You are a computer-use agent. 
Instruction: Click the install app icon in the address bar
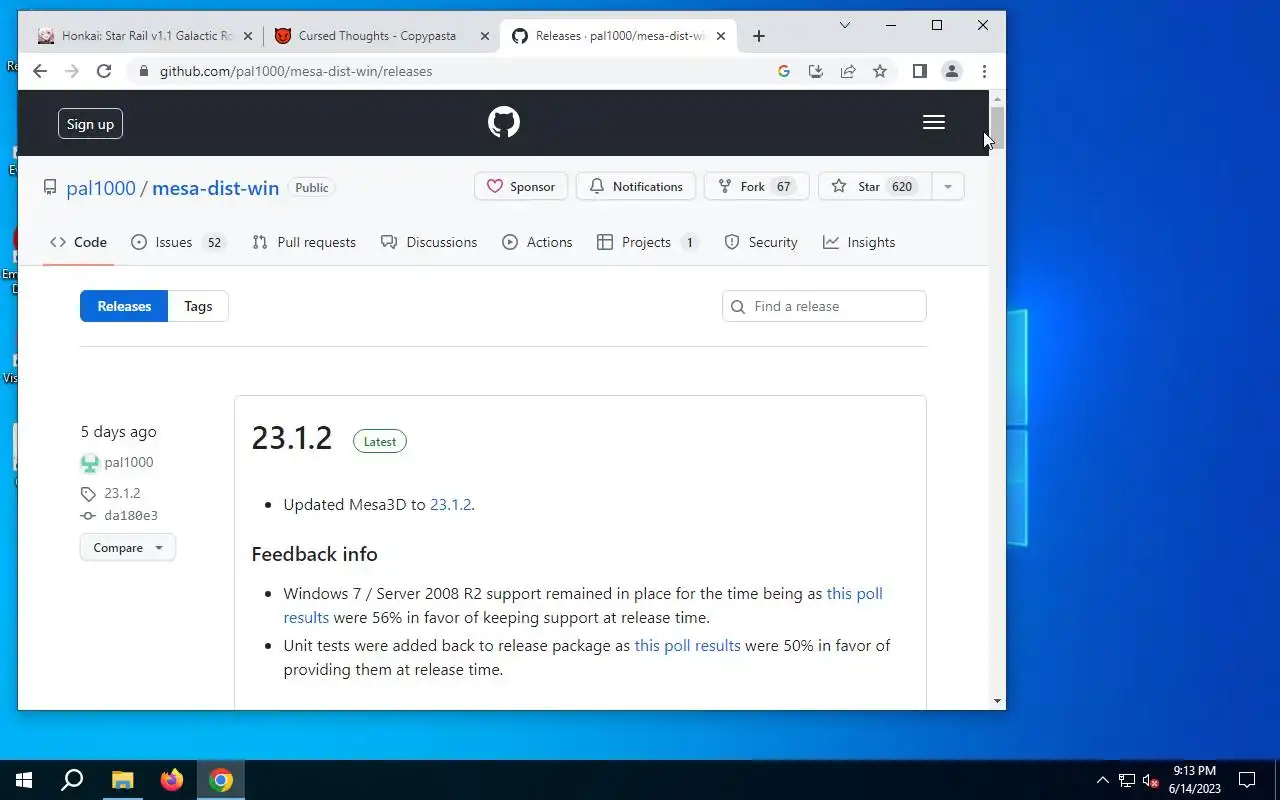[x=816, y=71]
